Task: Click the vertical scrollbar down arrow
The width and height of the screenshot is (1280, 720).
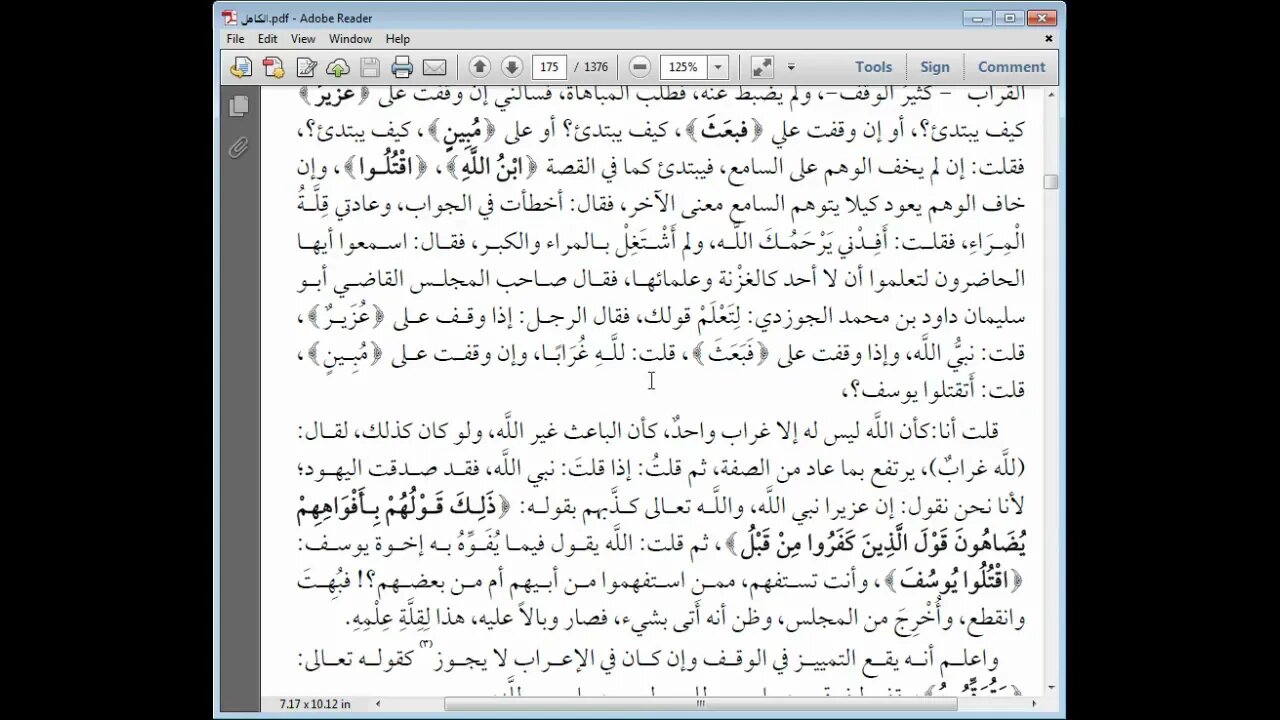Action: click(x=1050, y=688)
